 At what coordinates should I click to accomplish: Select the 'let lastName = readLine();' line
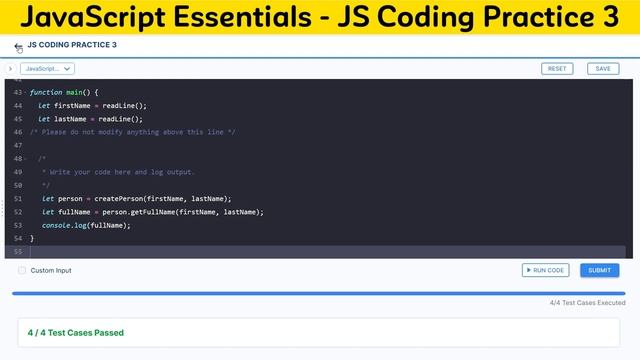pos(90,119)
